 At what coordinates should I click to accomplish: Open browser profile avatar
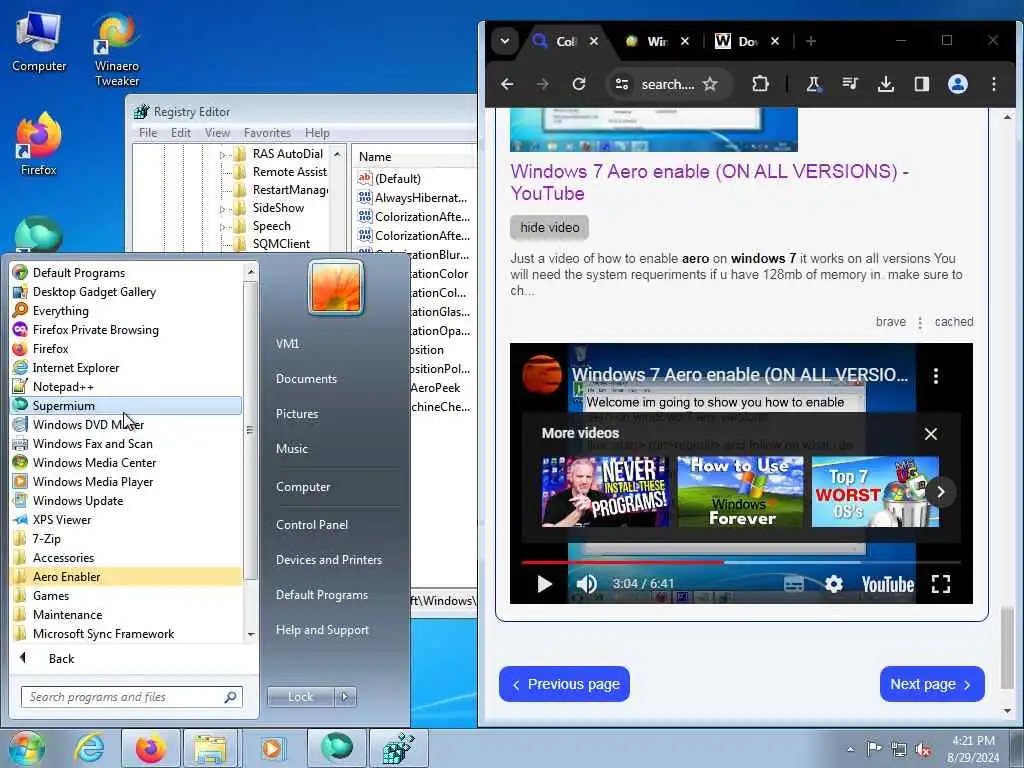[957, 84]
